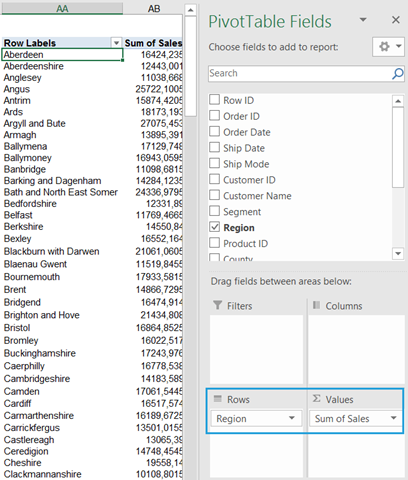Click the Filters area funnel icon

pyautogui.click(x=217, y=305)
